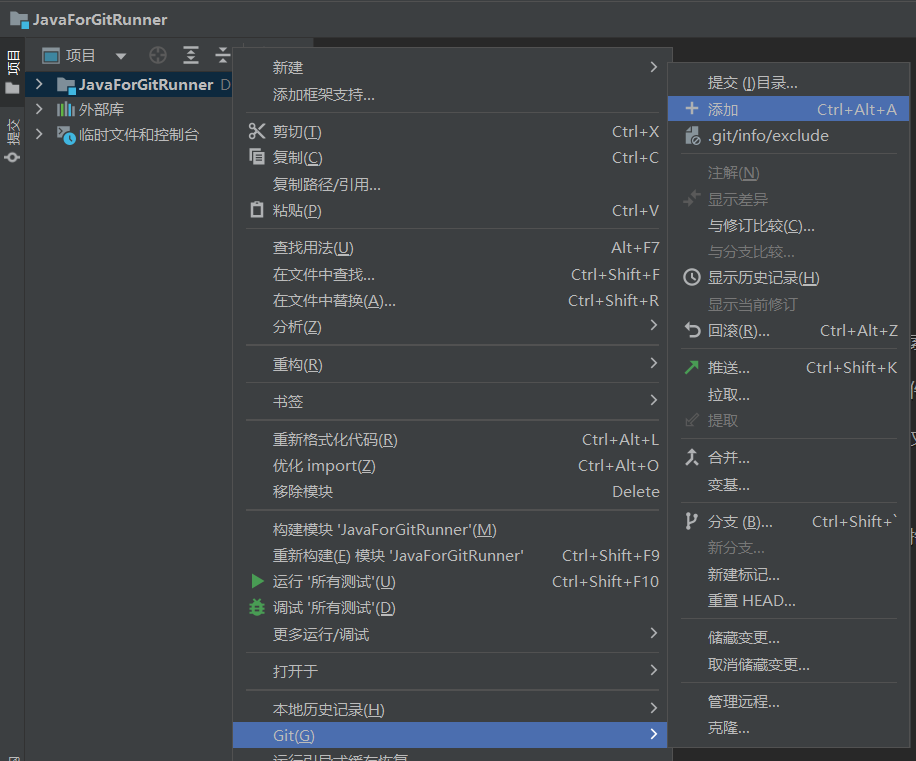Screen dimensions: 916x761
Task: Choose 提交 (I)目录... in Git submenu
Action: pyautogui.click(x=789, y=82)
